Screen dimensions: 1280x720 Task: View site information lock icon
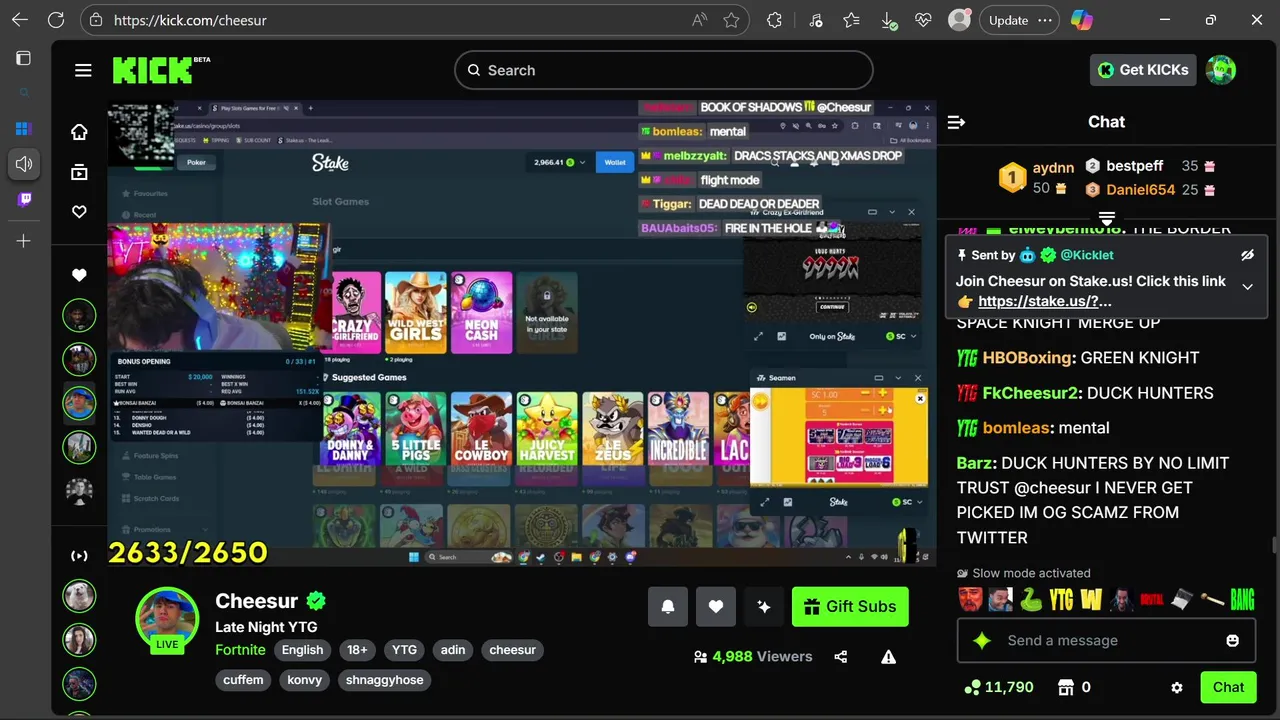coord(96,20)
